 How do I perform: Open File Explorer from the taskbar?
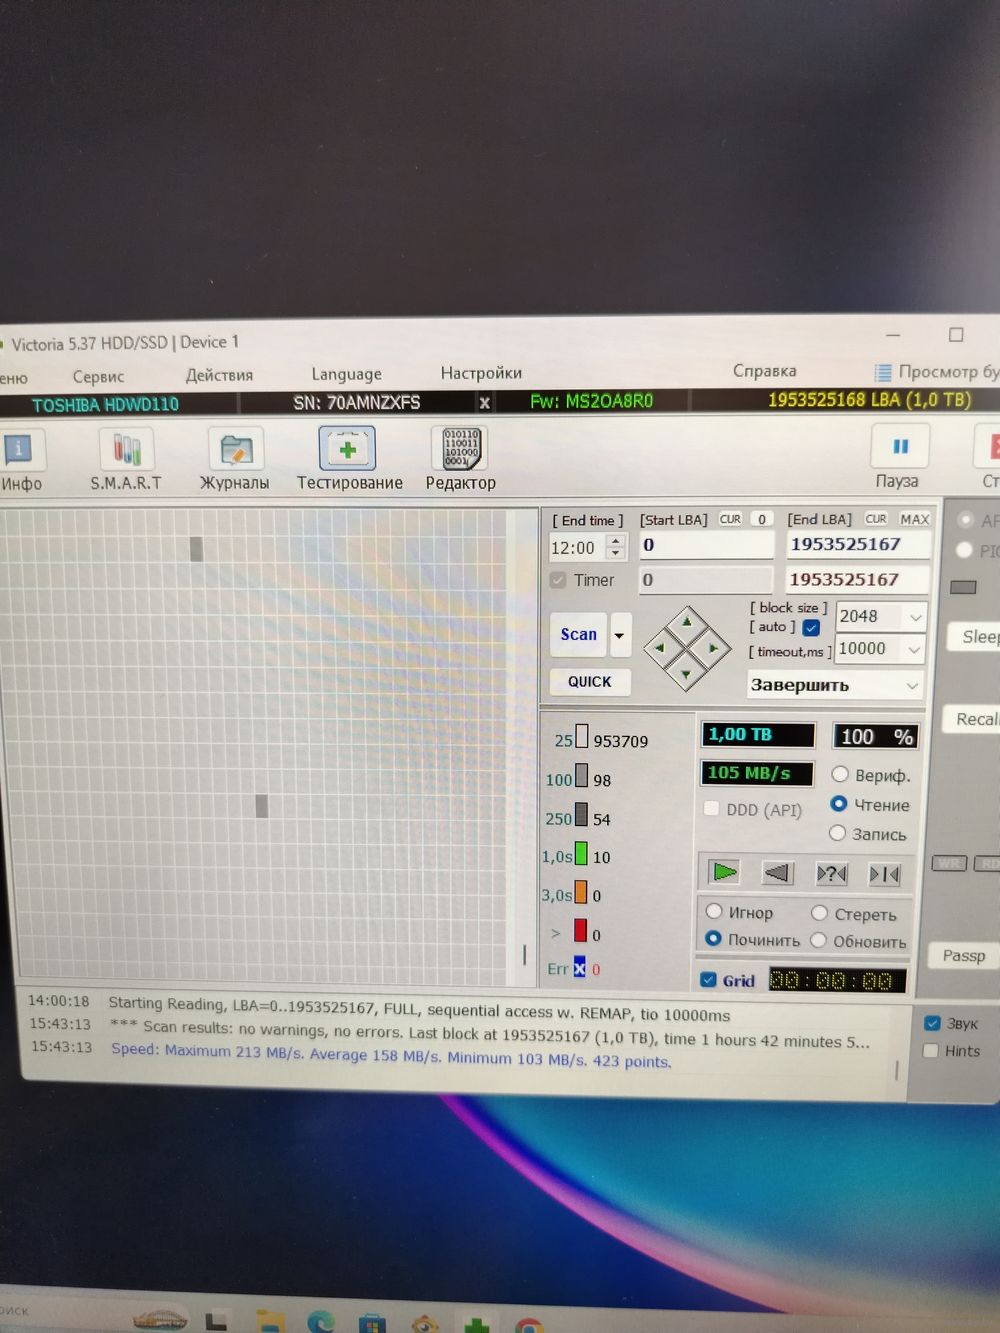(270, 1322)
